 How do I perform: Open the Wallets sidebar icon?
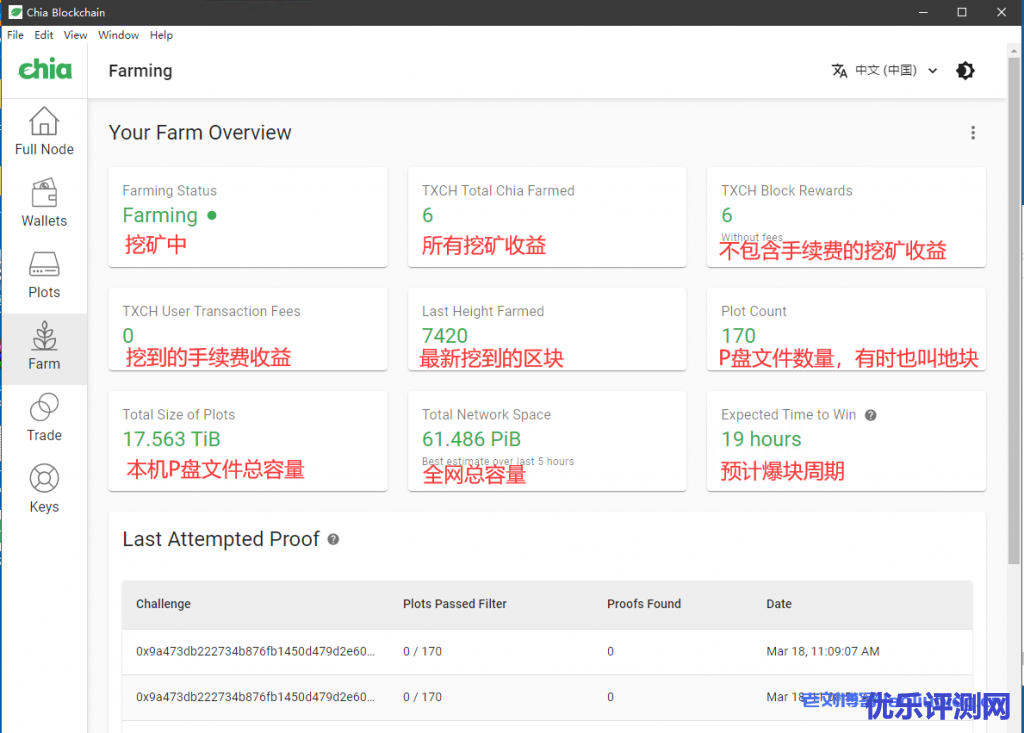pos(44,193)
